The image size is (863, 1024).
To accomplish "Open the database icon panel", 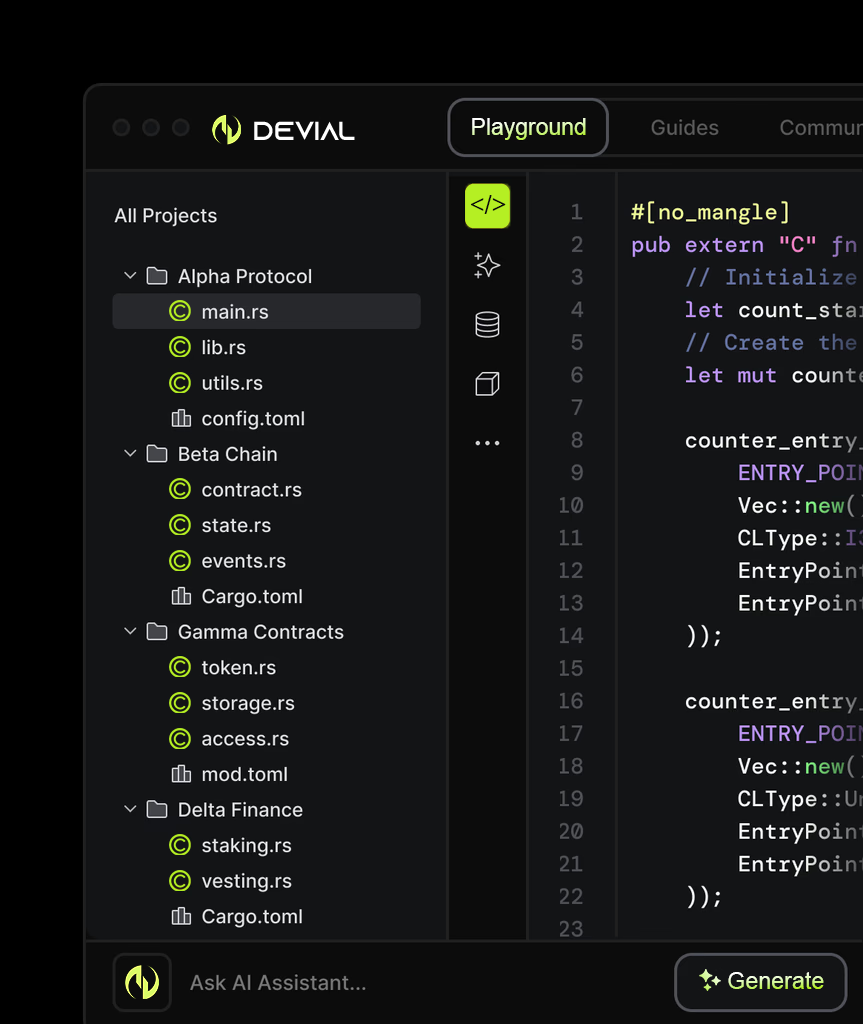I will (x=487, y=325).
